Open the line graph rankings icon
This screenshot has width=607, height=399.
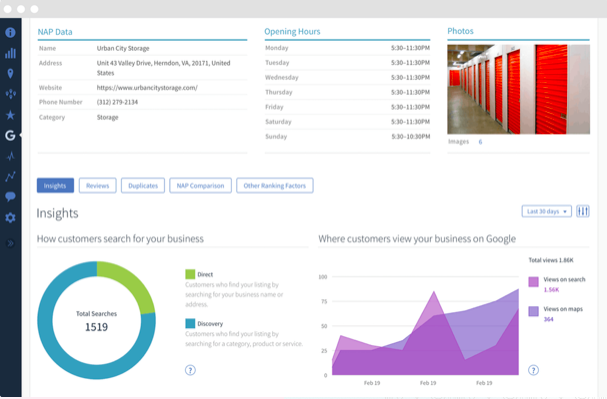[10, 176]
